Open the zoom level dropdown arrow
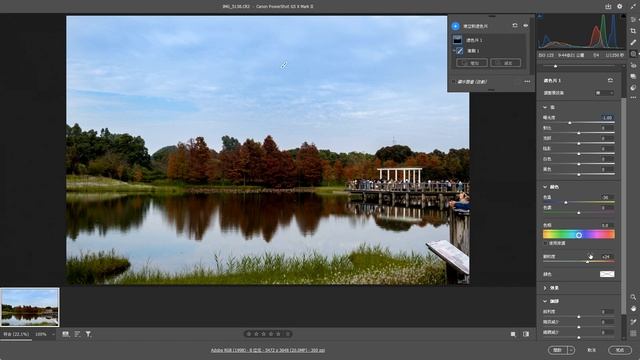The height and width of the screenshot is (360, 640). coord(53,334)
